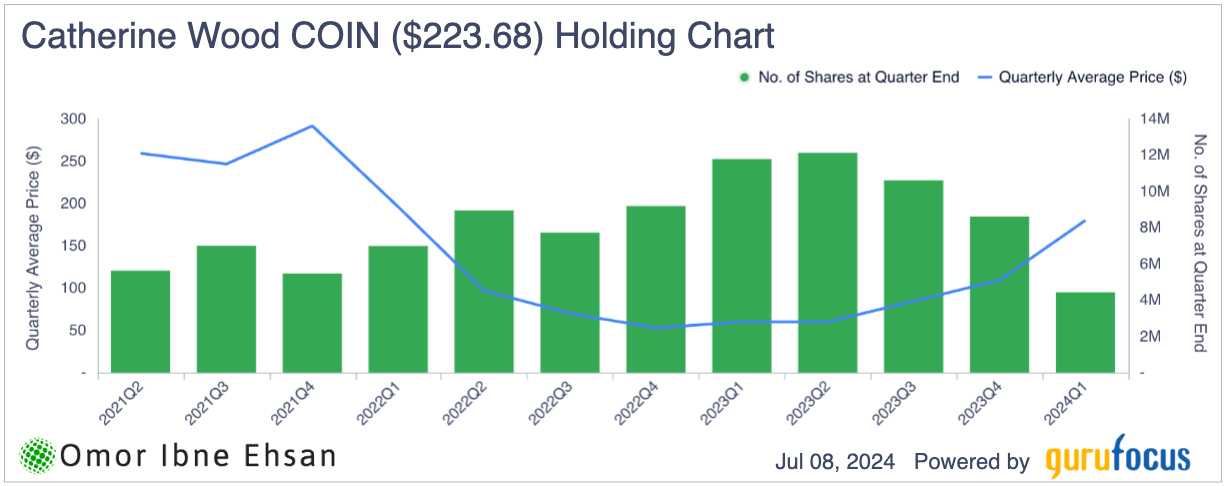Select the 2021Q2 green bar
This screenshot has height=486, width=1226.
[140, 321]
